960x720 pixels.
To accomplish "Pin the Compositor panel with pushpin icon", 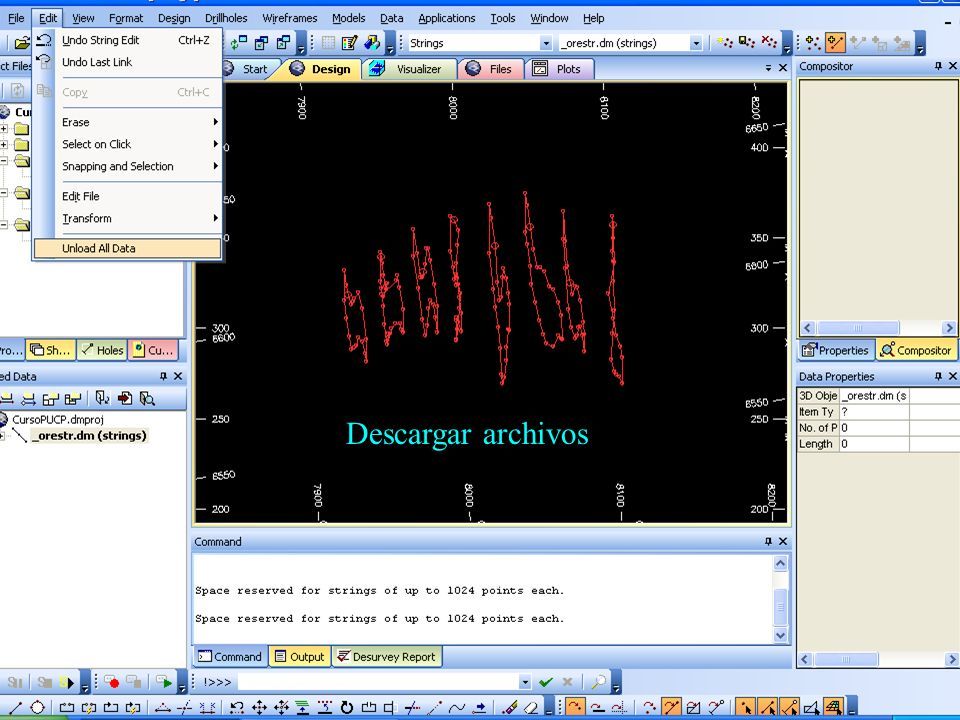I will 938,66.
